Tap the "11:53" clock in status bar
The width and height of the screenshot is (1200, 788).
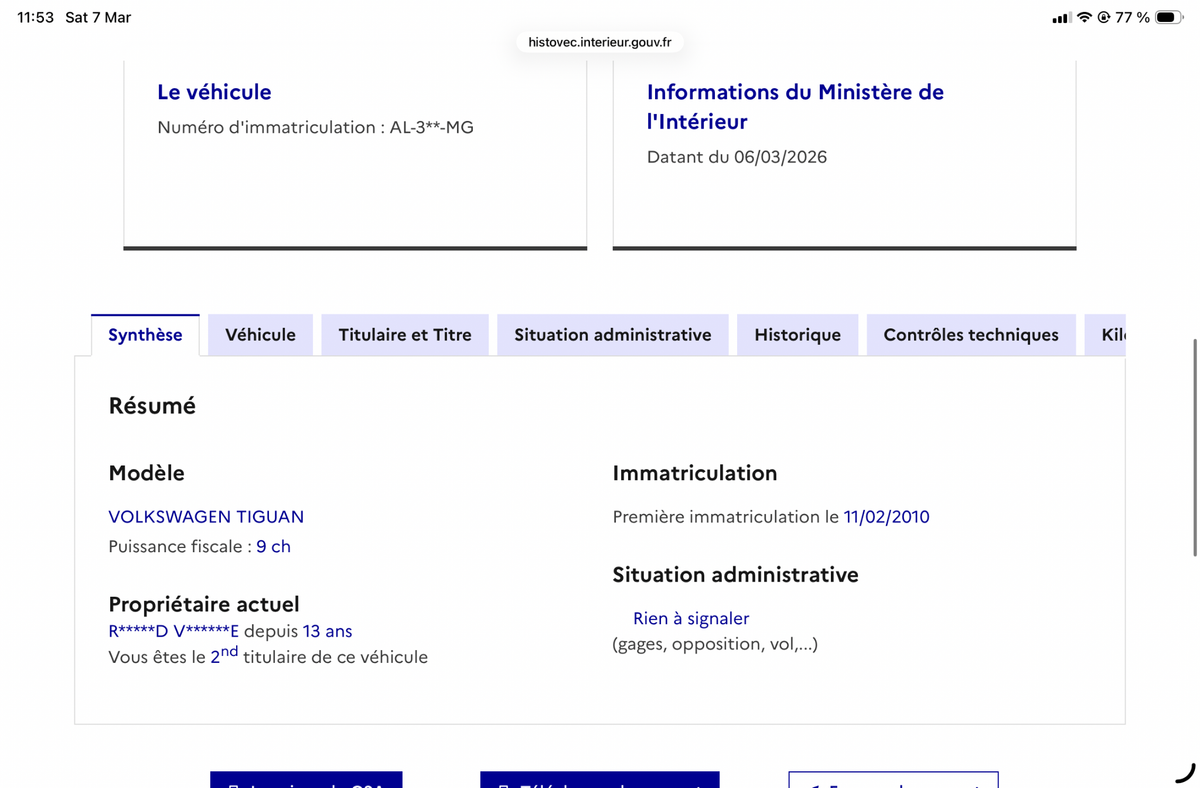[x=36, y=18]
